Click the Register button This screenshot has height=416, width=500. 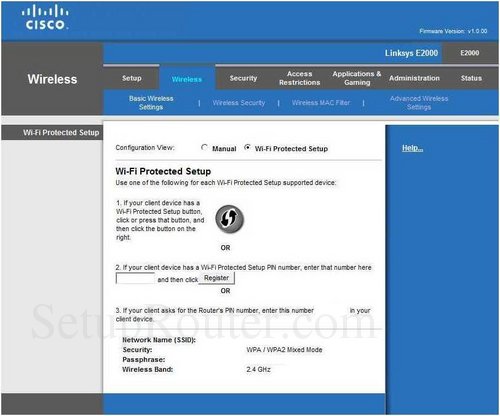(216, 278)
